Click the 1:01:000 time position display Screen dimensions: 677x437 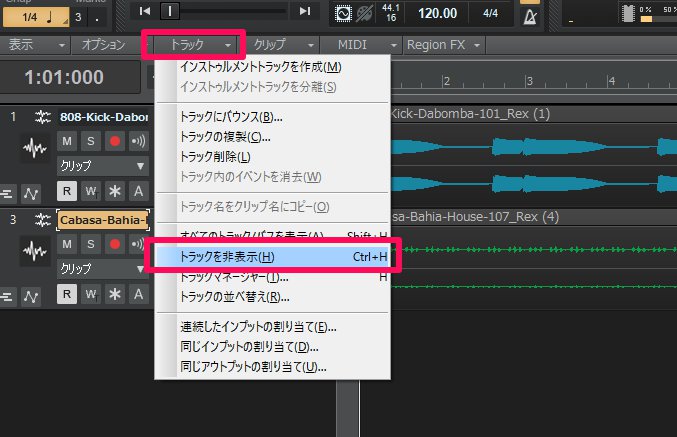[x=65, y=77]
